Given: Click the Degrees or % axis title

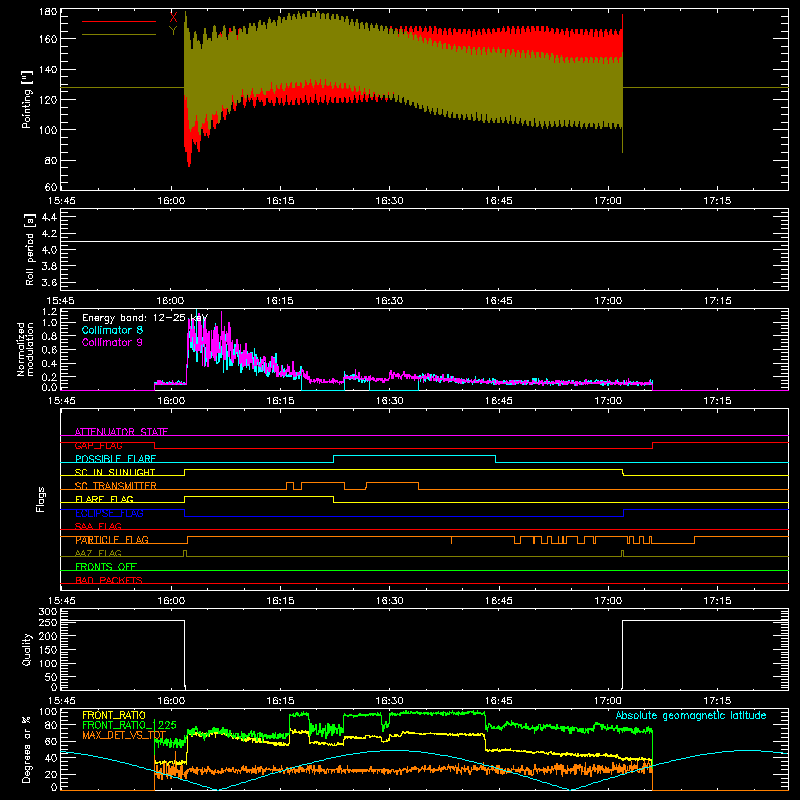Looking at the screenshot, I should [x=27, y=749].
